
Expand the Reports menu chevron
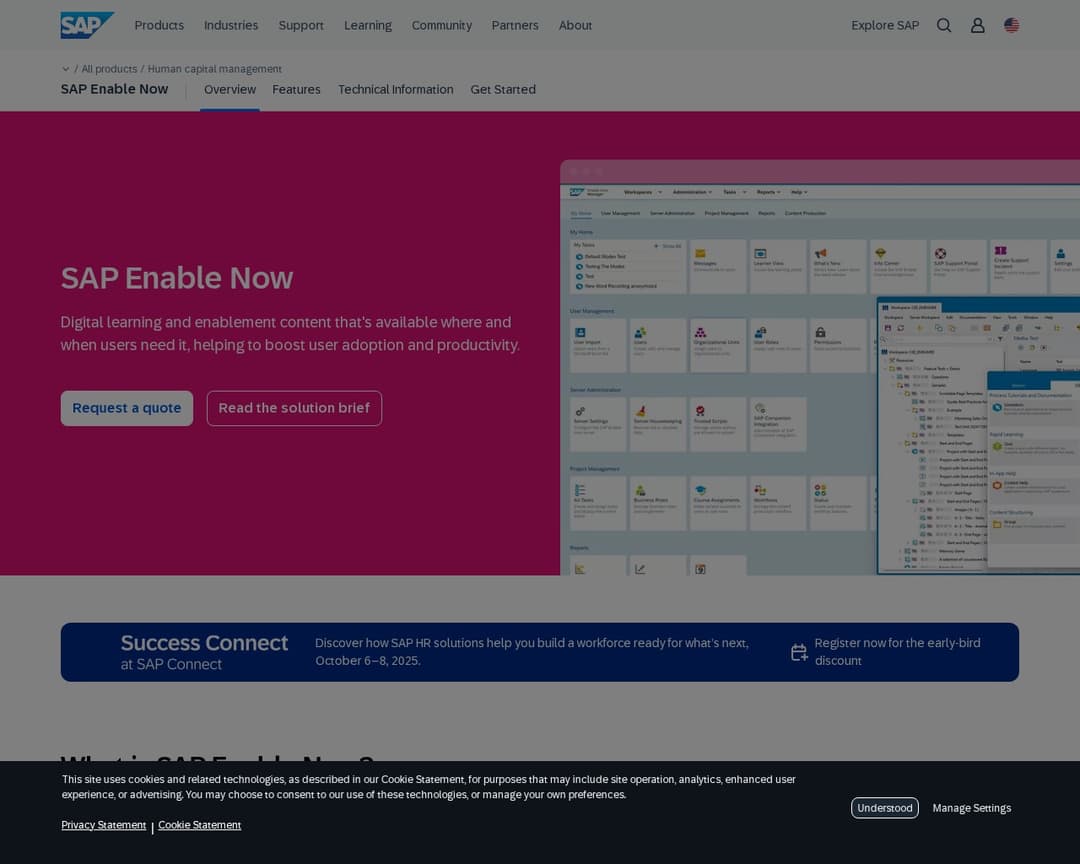click(778, 191)
